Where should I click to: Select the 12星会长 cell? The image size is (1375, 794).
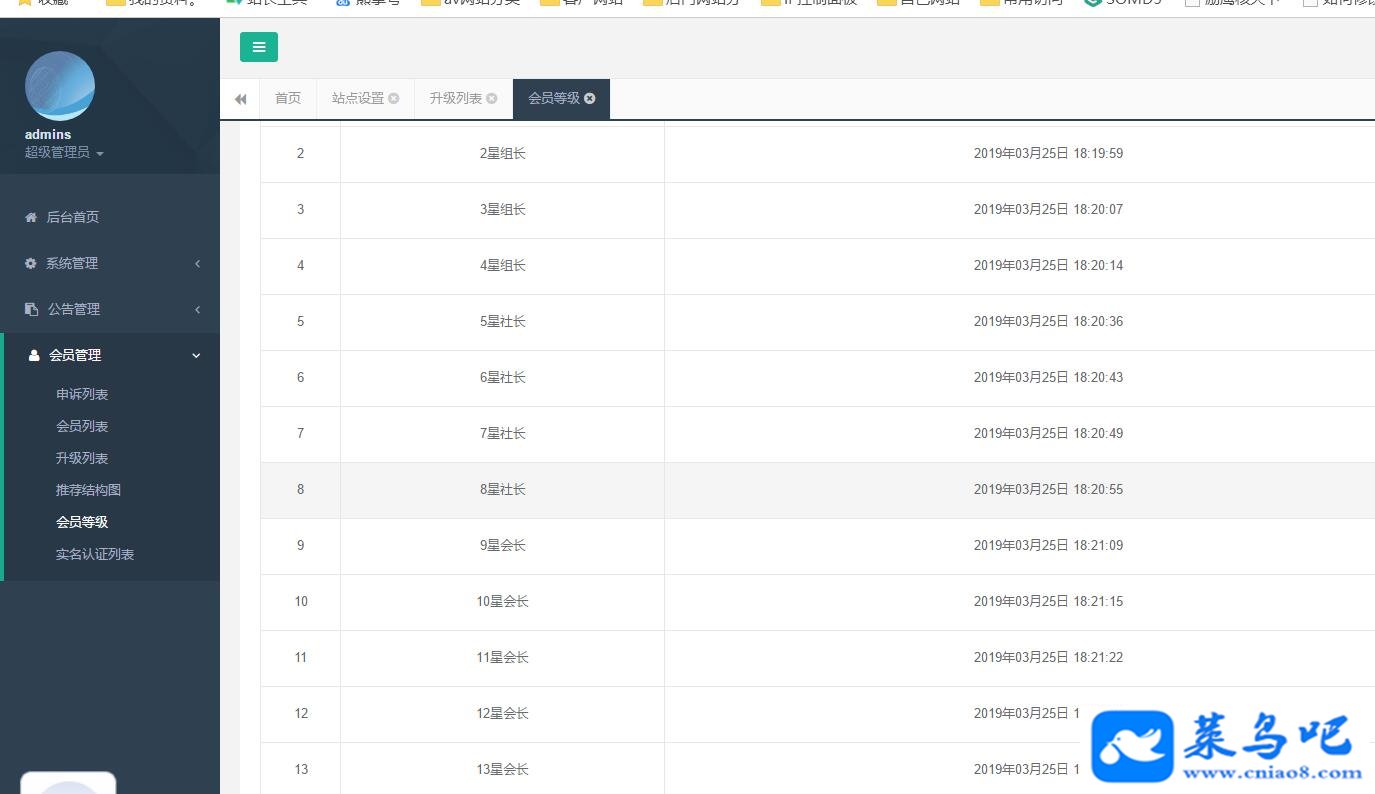(x=502, y=714)
